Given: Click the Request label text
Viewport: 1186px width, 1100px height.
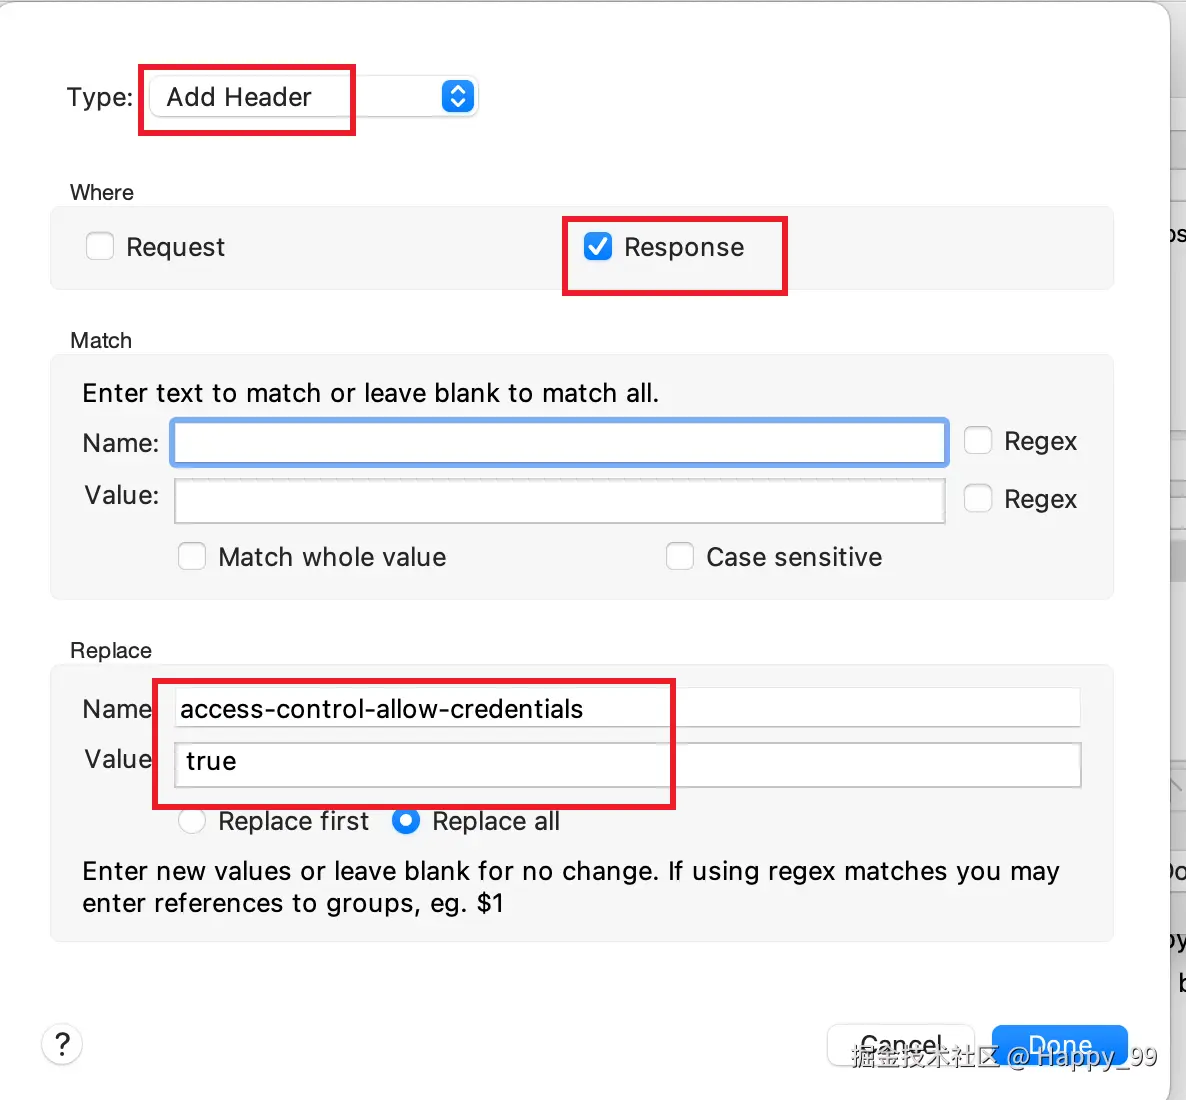Looking at the screenshot, I should 175,247.
